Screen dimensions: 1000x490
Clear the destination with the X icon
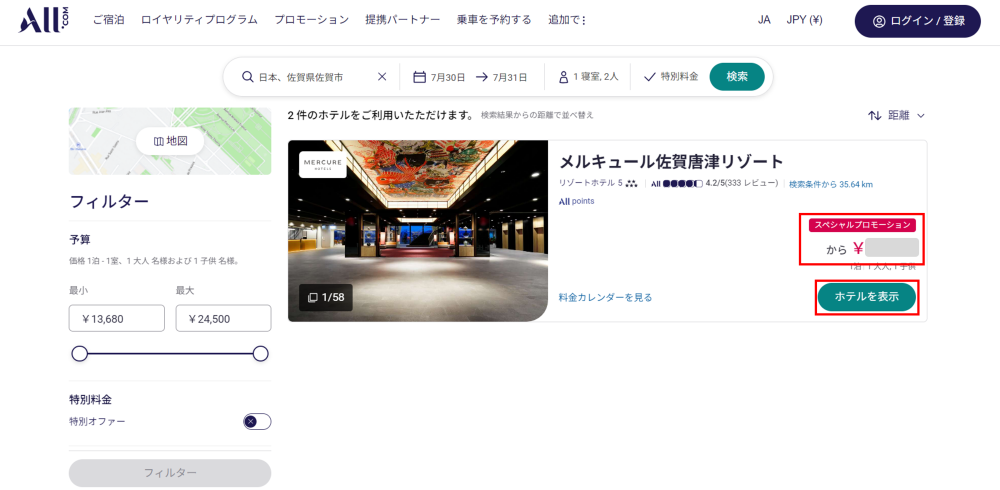click(382, 77)
